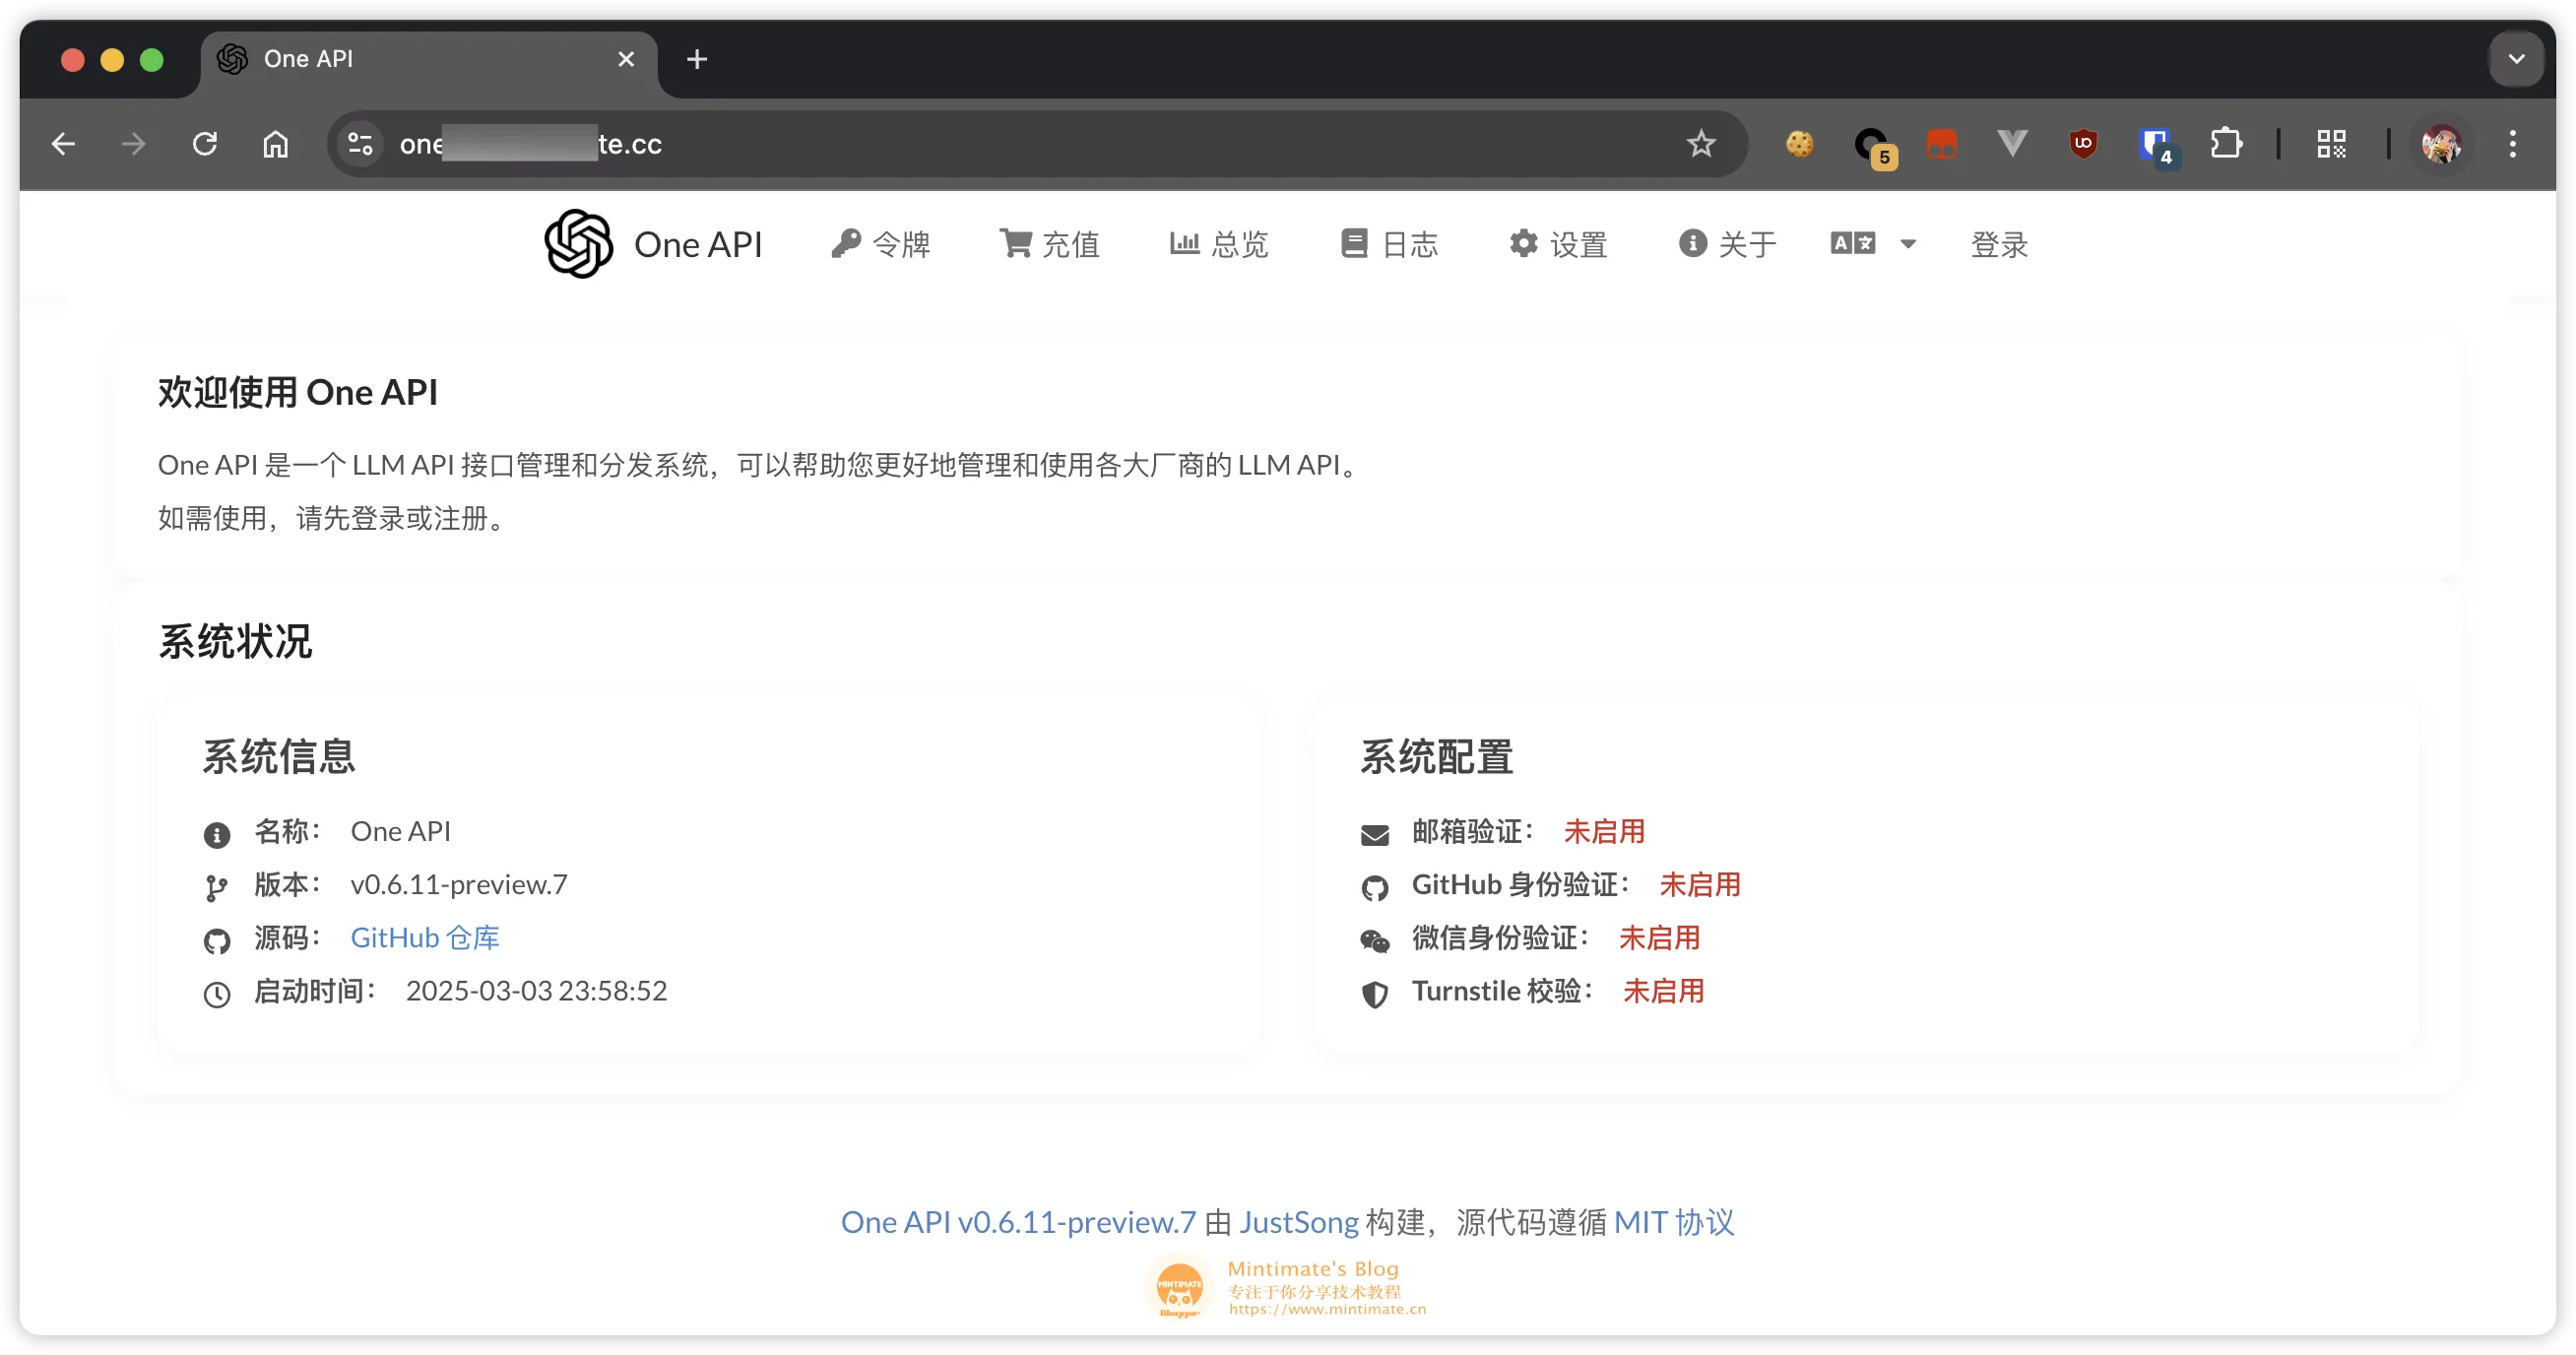Click the One API logo in navbar
The width and height of the screenshot is (2576, 1355).
pyautogui.click(x=578, y=243)
